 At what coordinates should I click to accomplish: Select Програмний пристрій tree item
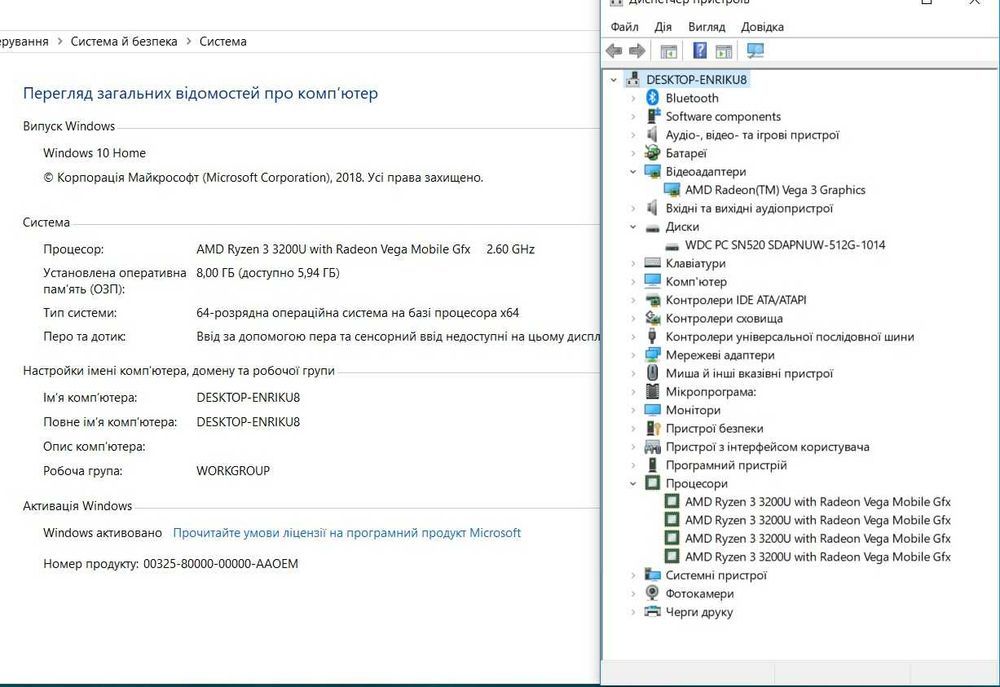(x=726, y=465)
